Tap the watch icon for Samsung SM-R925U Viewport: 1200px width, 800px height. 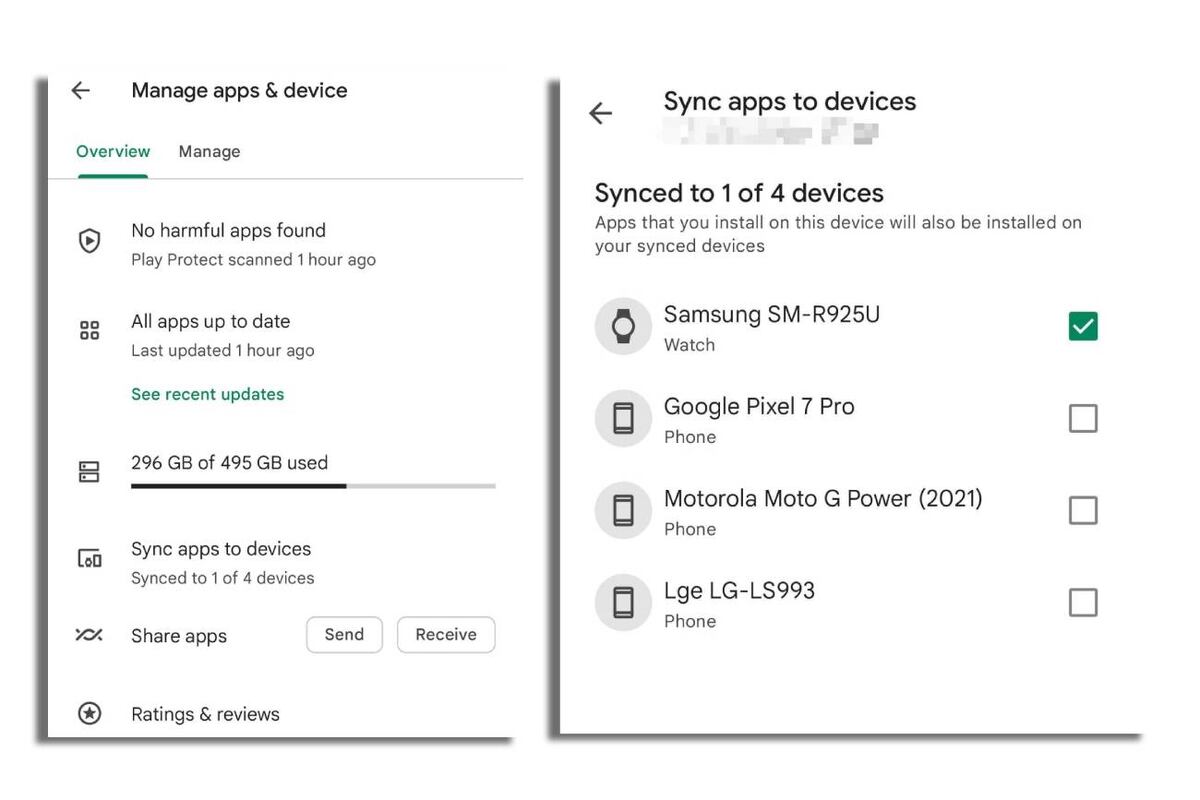(623, 326)
